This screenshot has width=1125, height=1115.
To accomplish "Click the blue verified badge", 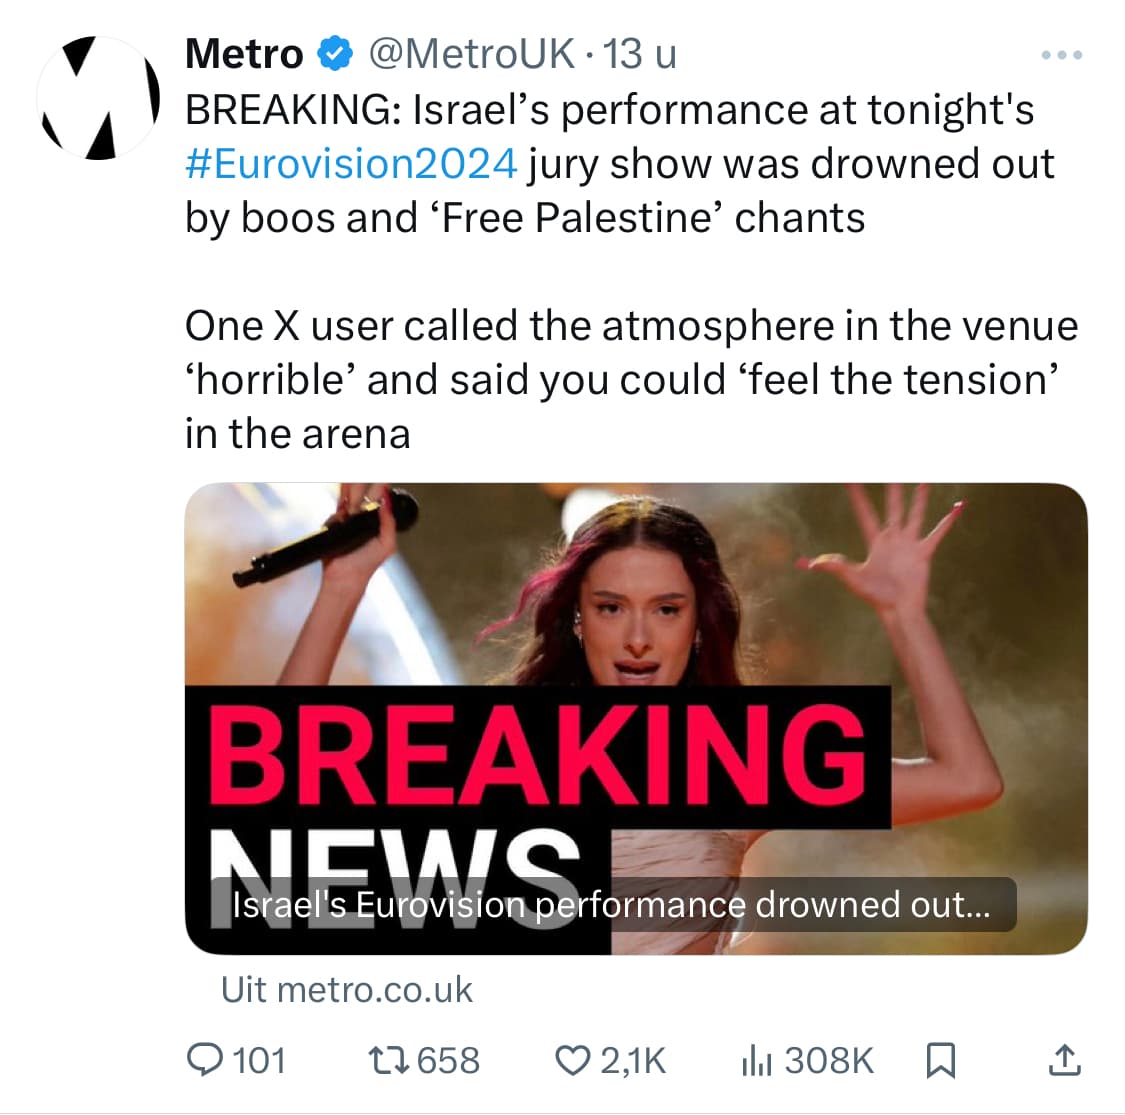I will click(335, 54).
